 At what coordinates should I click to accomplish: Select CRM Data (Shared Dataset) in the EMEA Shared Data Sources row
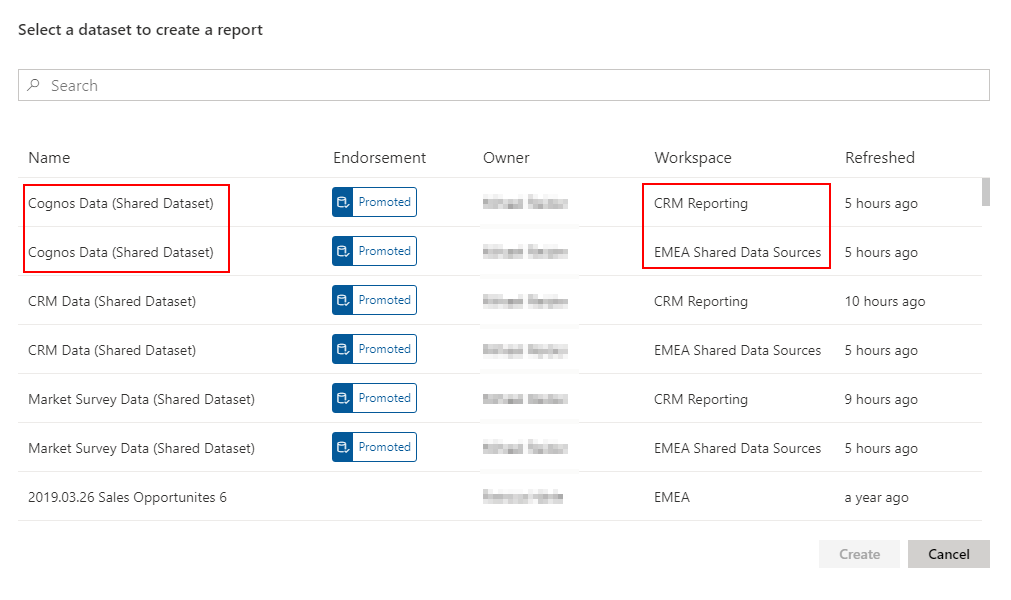112,351
